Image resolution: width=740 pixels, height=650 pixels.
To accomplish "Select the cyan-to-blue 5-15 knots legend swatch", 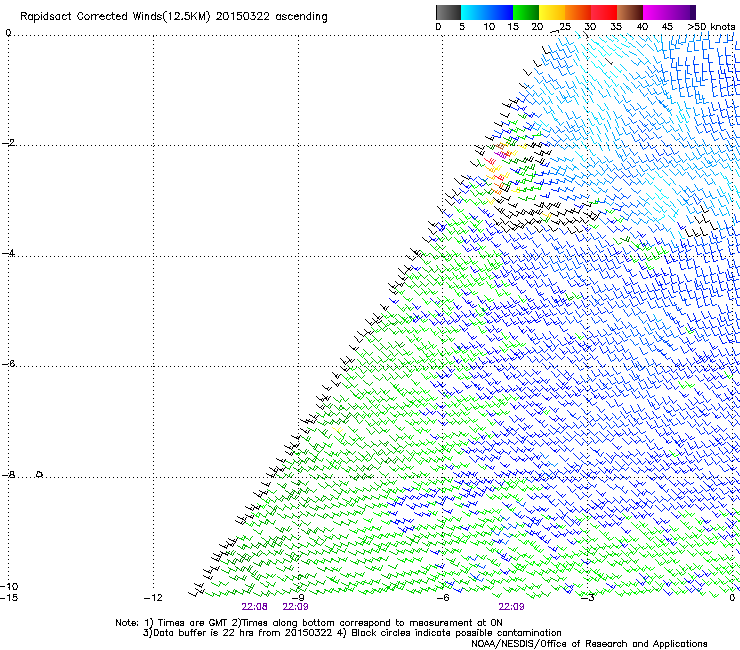I will tap(487, 12).
